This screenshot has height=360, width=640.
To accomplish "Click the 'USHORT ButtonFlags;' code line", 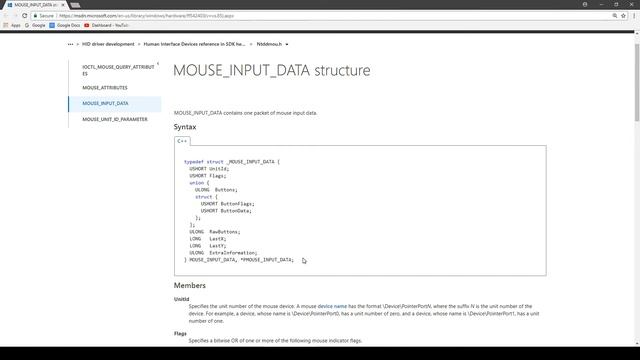I will click(227, 204).
